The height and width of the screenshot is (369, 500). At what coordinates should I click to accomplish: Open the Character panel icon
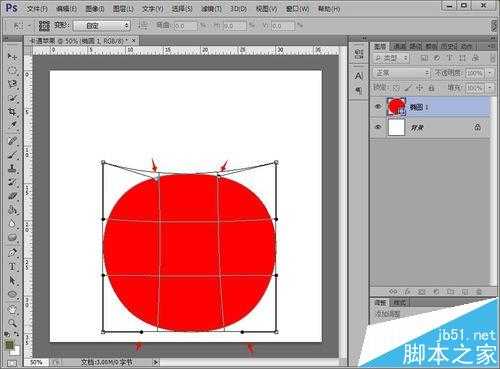(x=359, y=76)
